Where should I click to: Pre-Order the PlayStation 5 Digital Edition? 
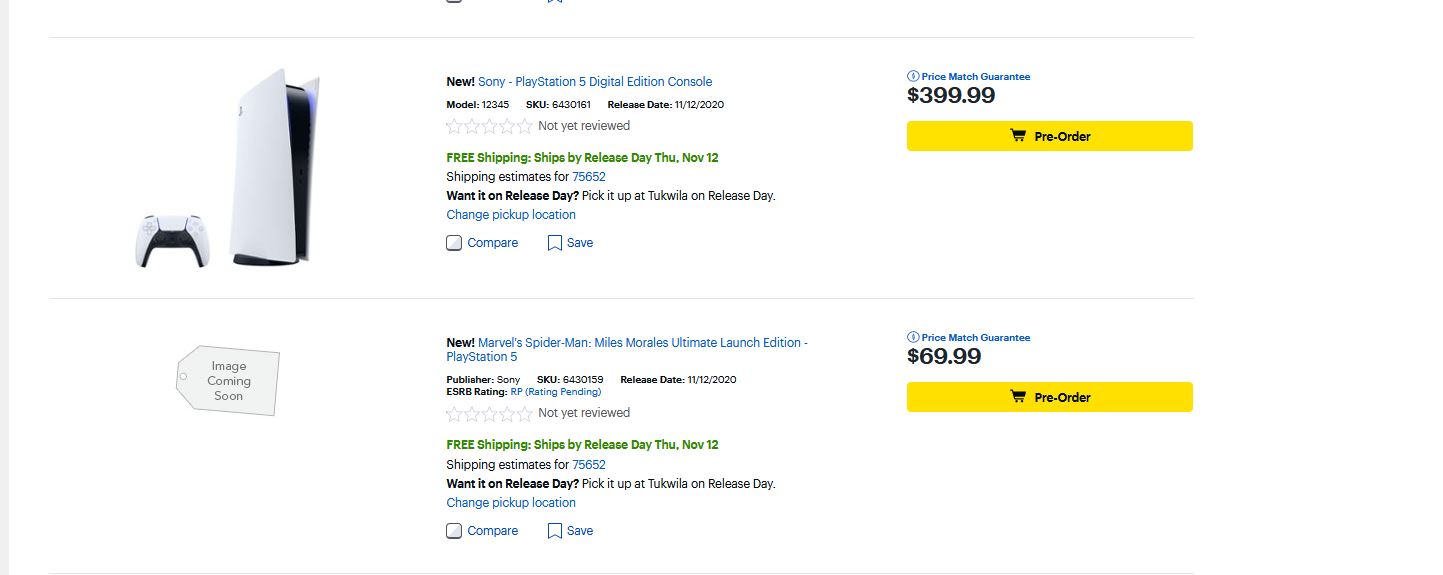click(x=1049, y=136)
